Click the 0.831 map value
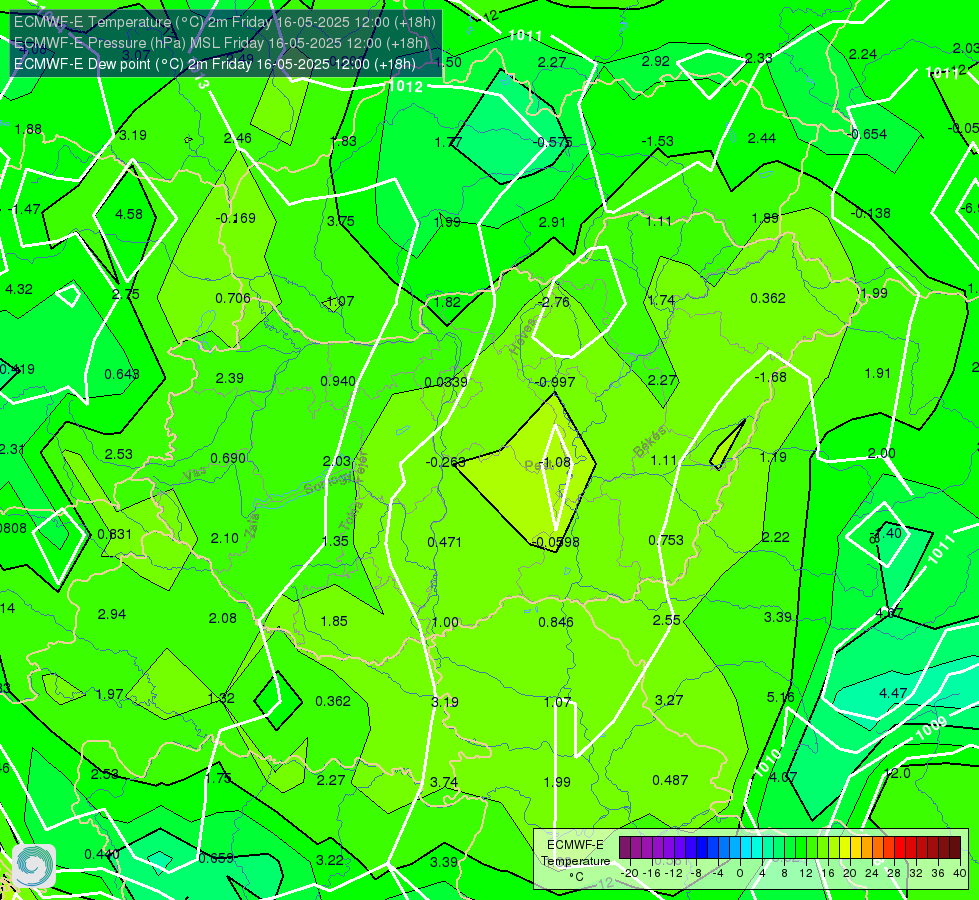 click(114, 535)
